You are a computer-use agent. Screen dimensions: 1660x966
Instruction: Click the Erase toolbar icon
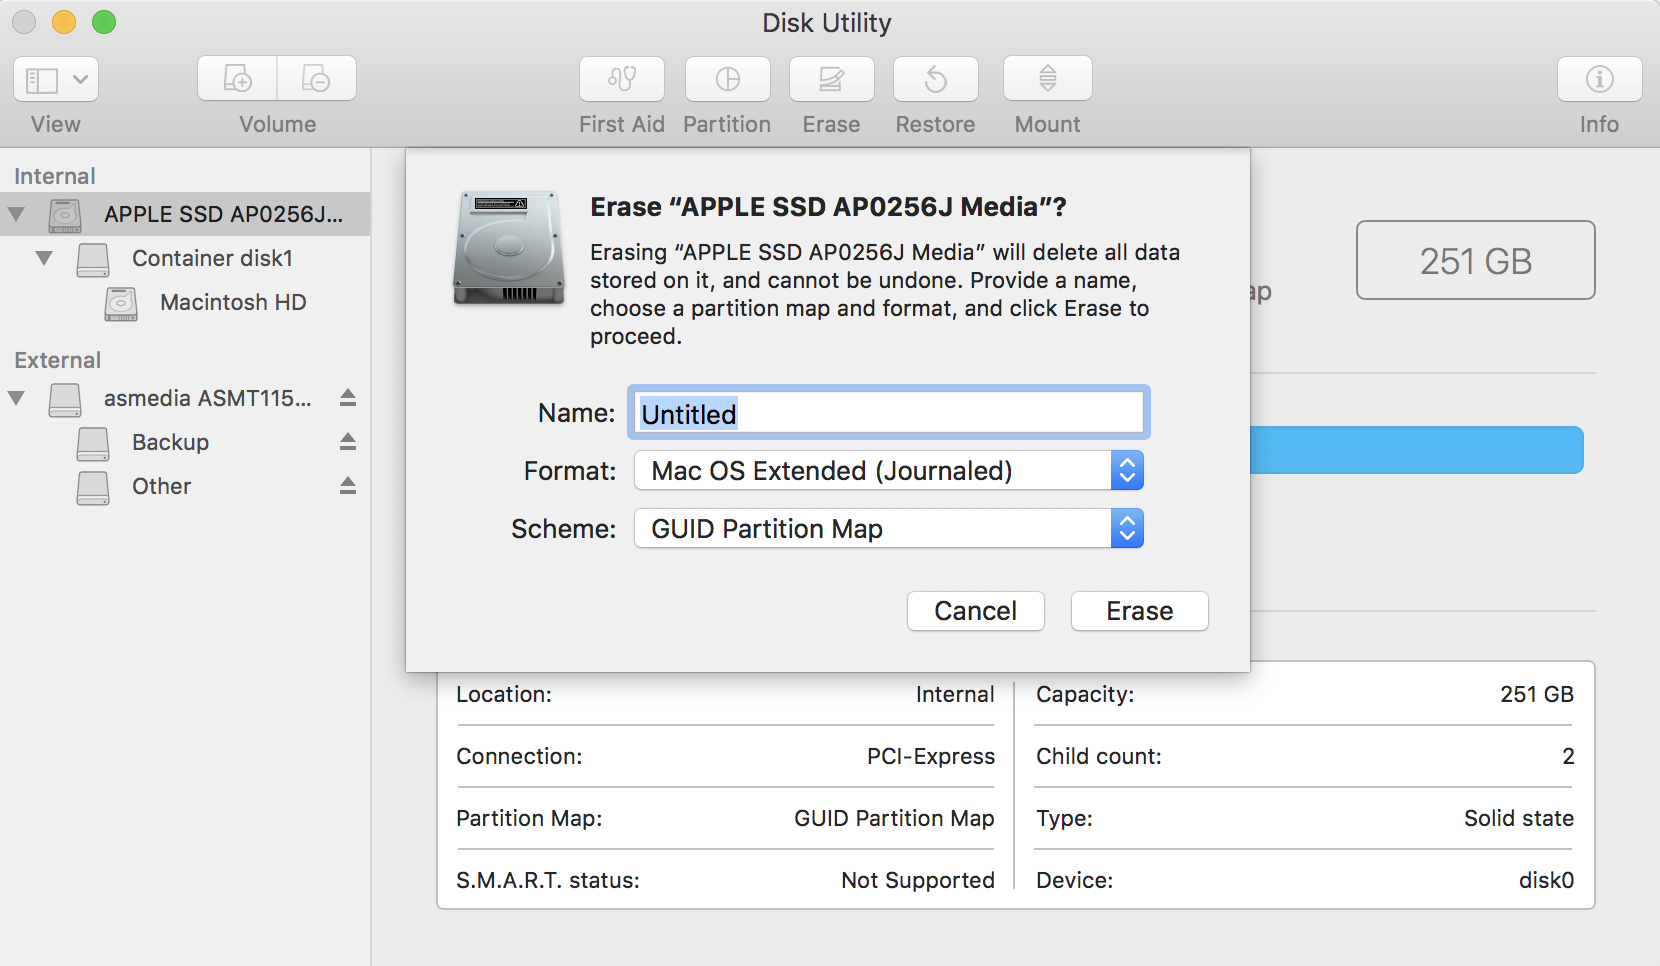click(831, 79)
